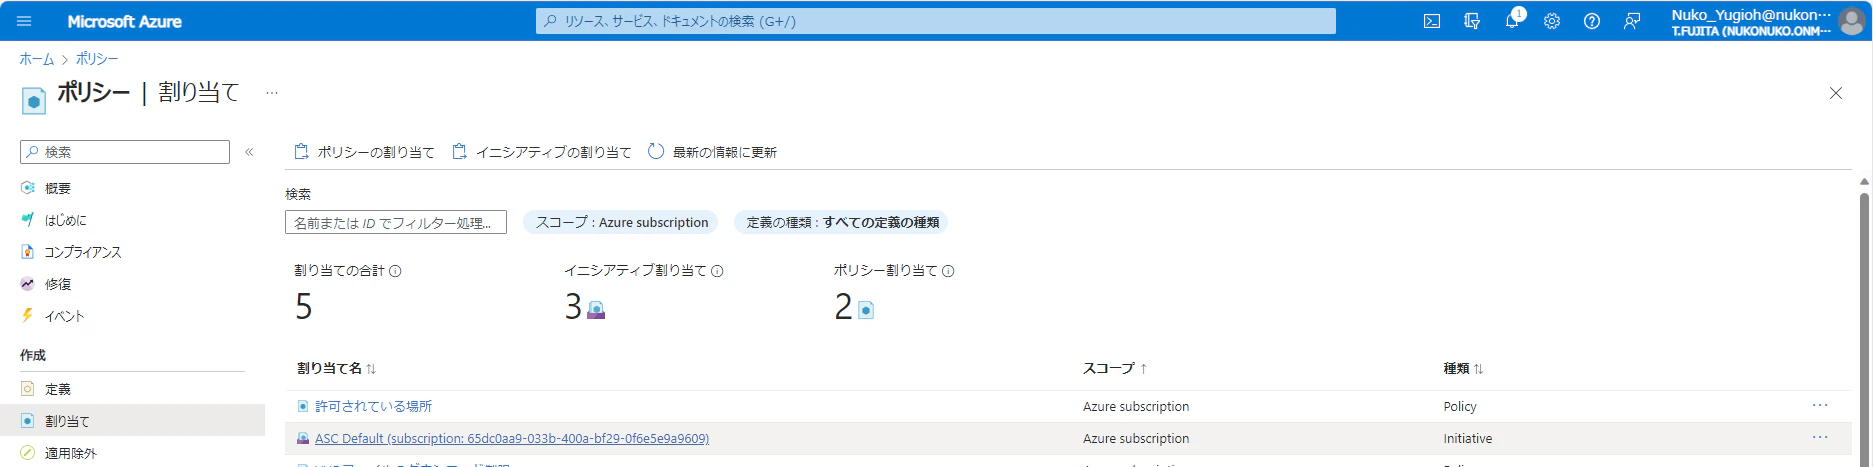Open the feedback icon
The image size is (1873, 467).
point(1632,21)
